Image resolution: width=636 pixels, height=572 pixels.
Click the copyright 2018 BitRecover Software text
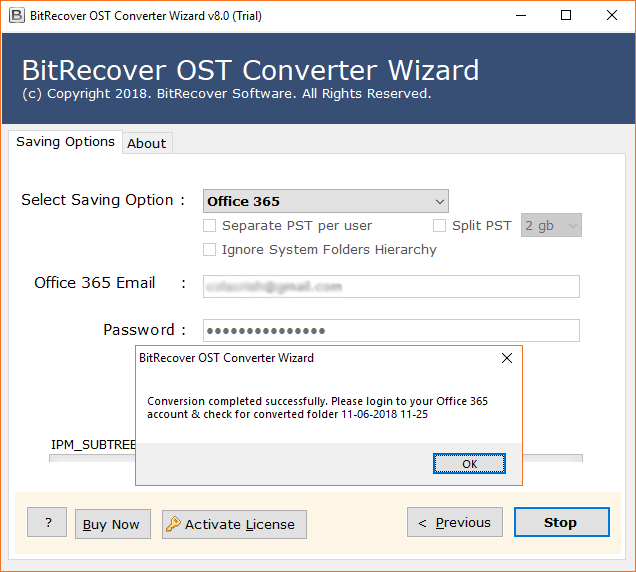[x=227, y=94]
